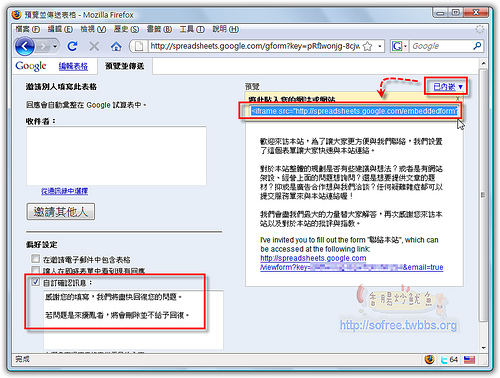Click the Twitter bird icon in status bar
This screenshot has width=500, height=378.
pyautogui.click(x=444, y=360)
